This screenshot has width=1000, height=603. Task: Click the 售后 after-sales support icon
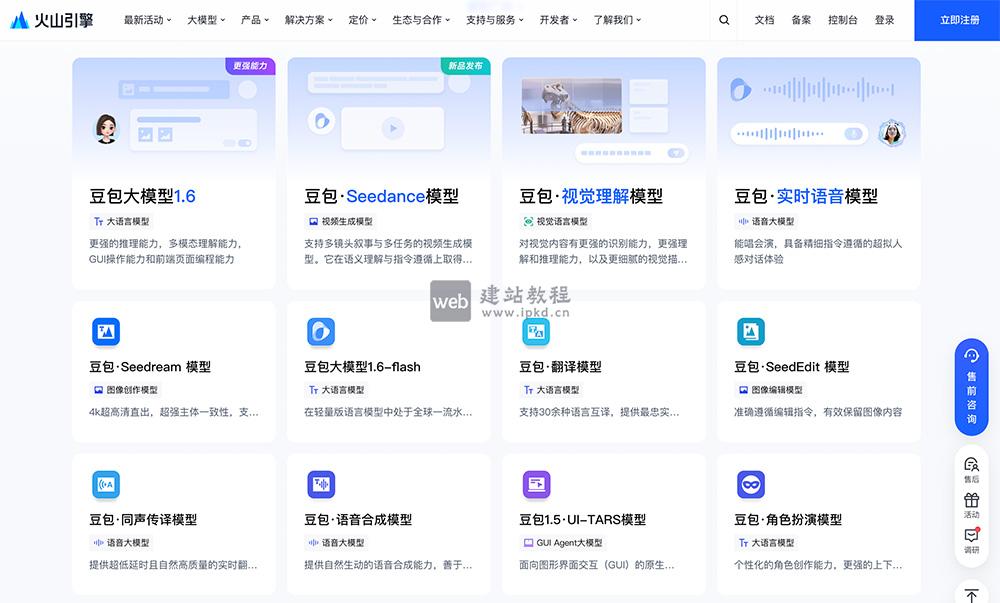[969, 466]
